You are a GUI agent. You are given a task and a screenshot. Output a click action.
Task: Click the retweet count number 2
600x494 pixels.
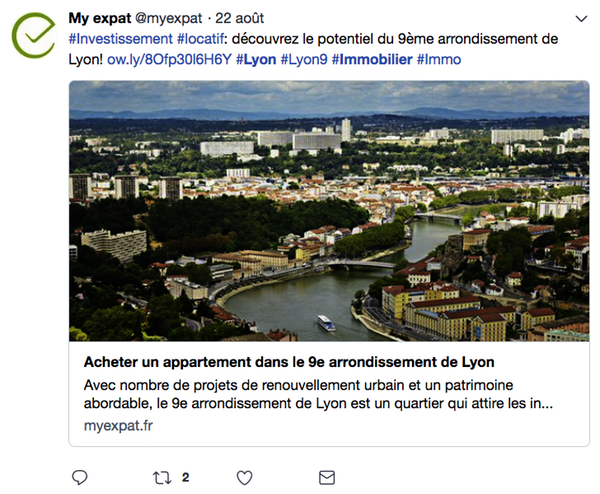pyautogui.click(x=186, y=476)
